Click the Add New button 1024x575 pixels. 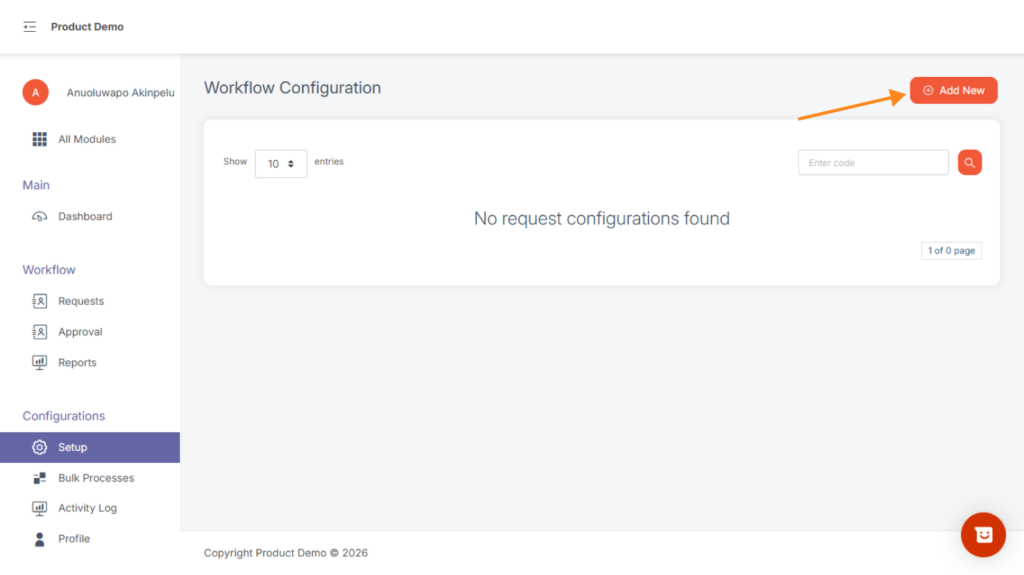pos(953,90)
